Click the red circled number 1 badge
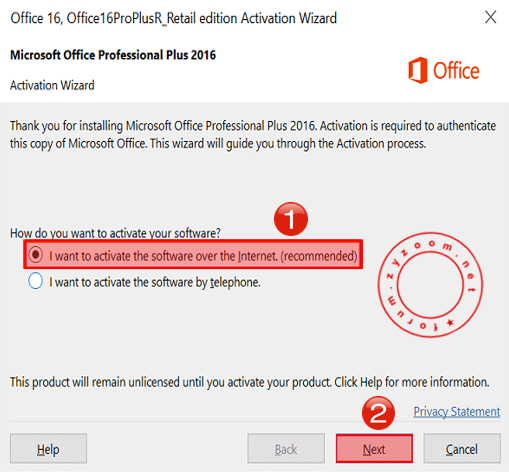 click(291, 219)
